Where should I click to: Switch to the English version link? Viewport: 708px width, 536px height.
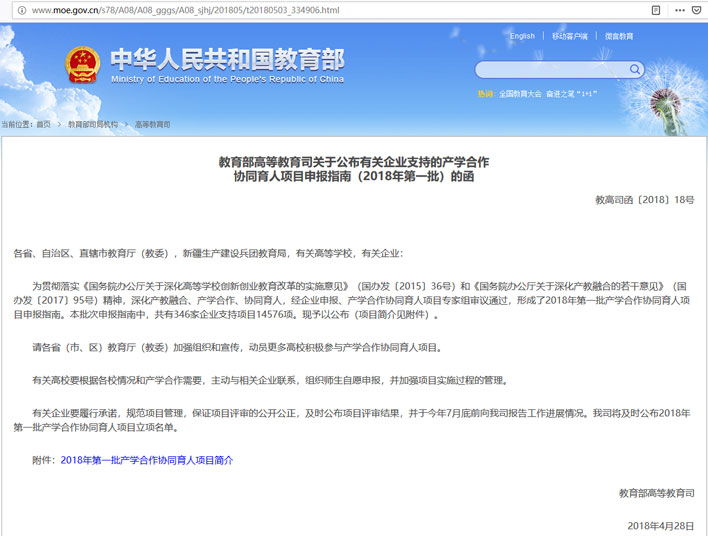pos(522,36)
